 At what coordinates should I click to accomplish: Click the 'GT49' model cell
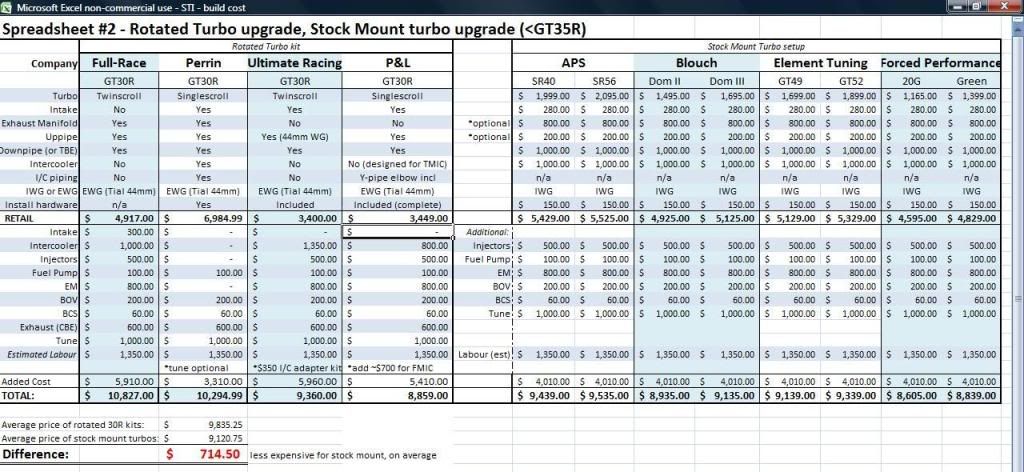coord(790,82)
